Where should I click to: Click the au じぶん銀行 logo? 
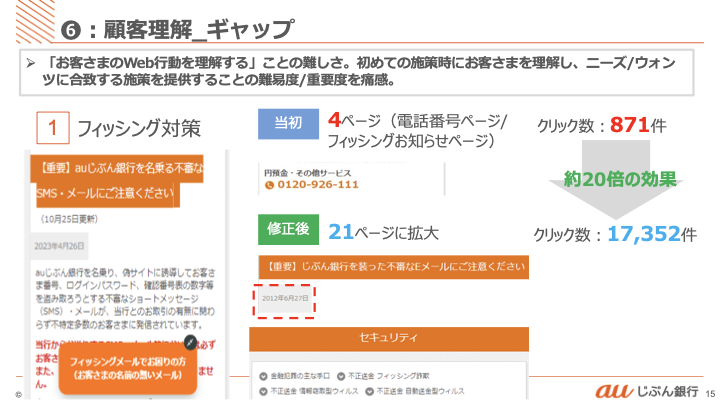[x=647, y=391]
